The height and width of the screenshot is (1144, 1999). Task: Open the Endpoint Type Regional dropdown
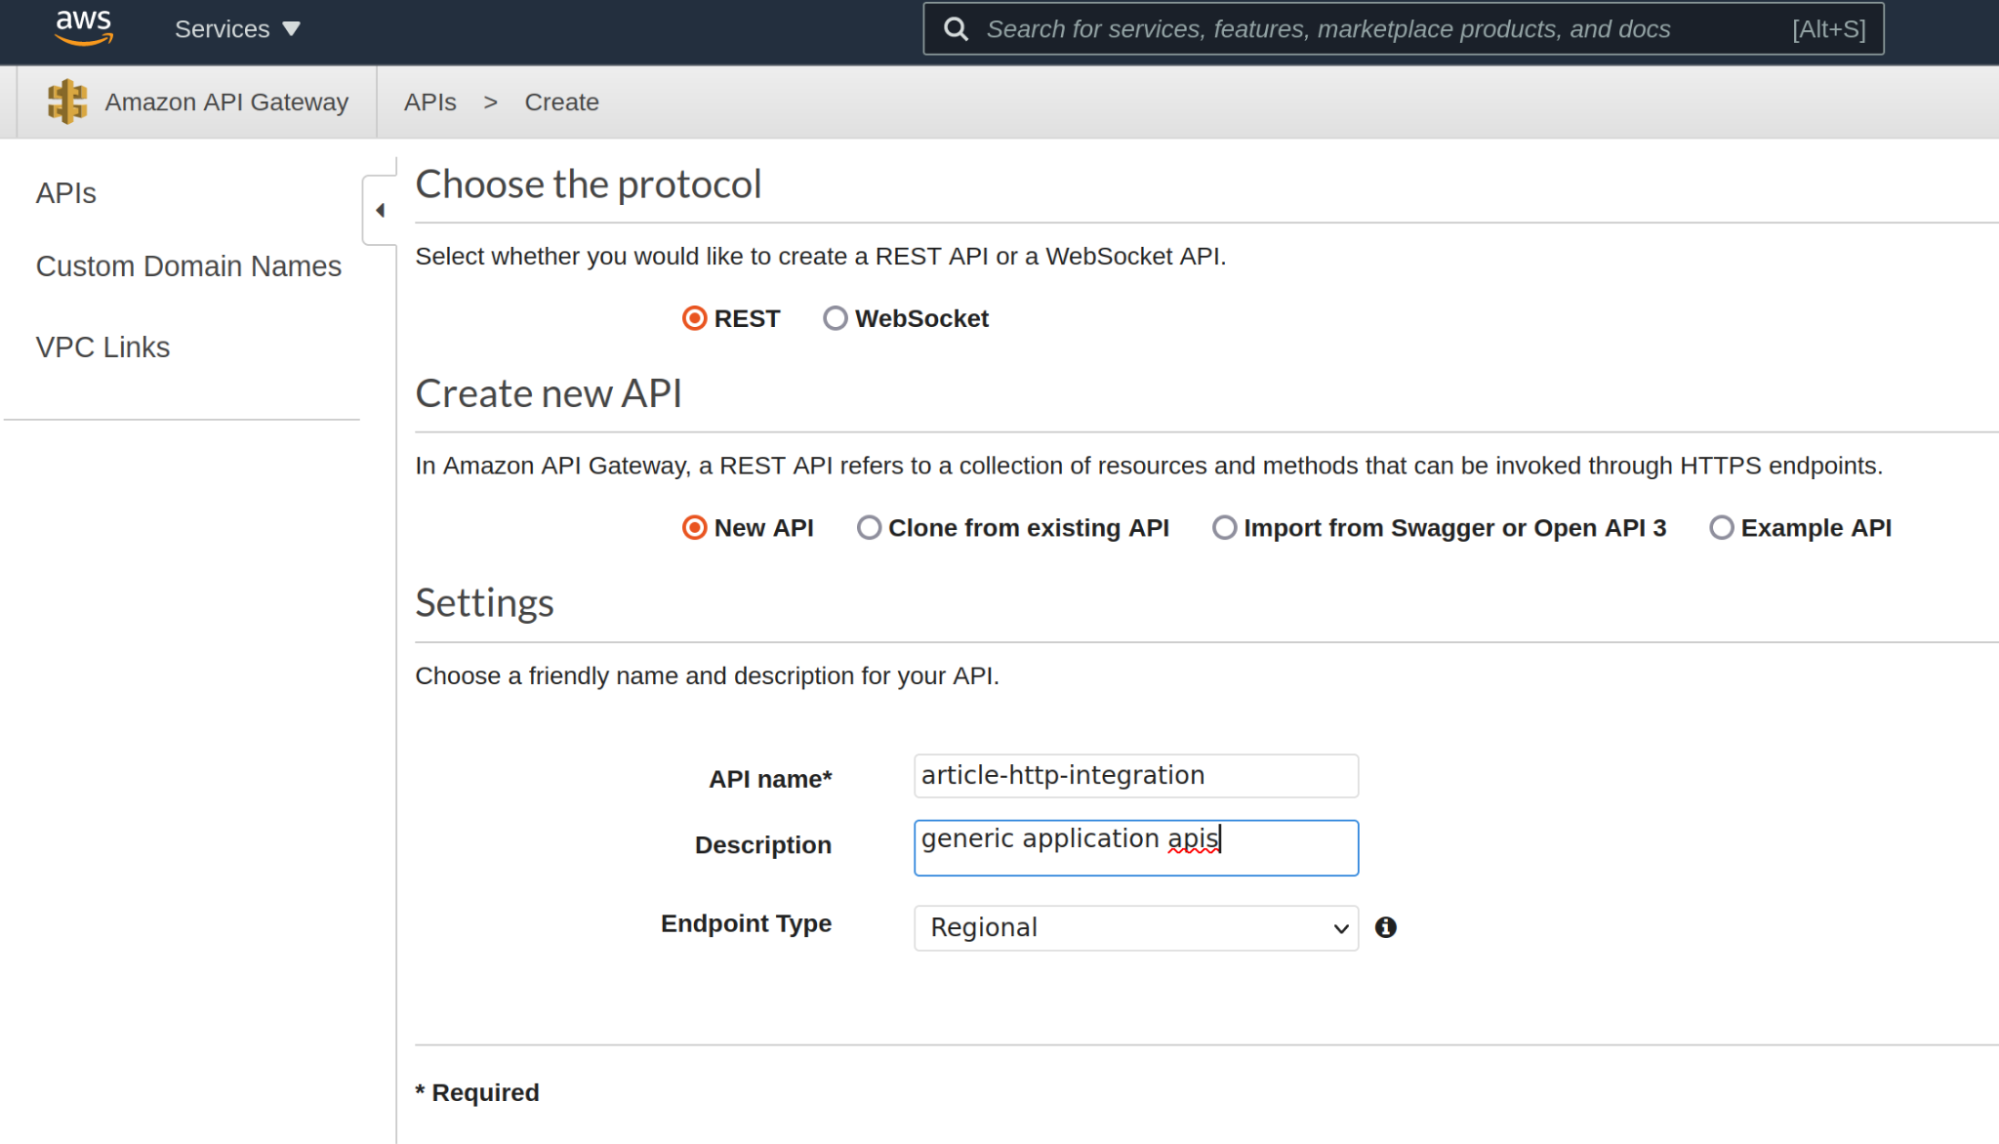point(1135,927)
